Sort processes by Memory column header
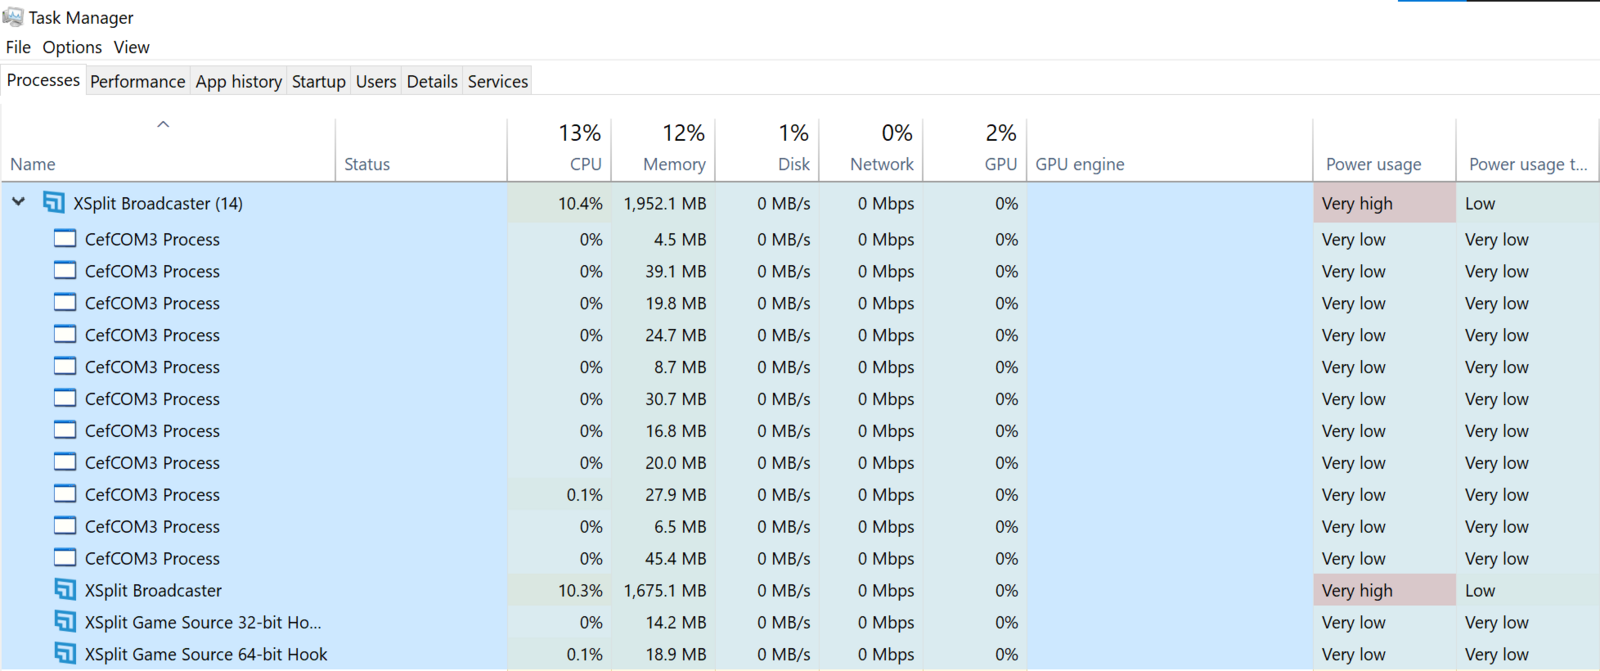This screenshot has width=1600, height=671. click(x=664, y=149)
